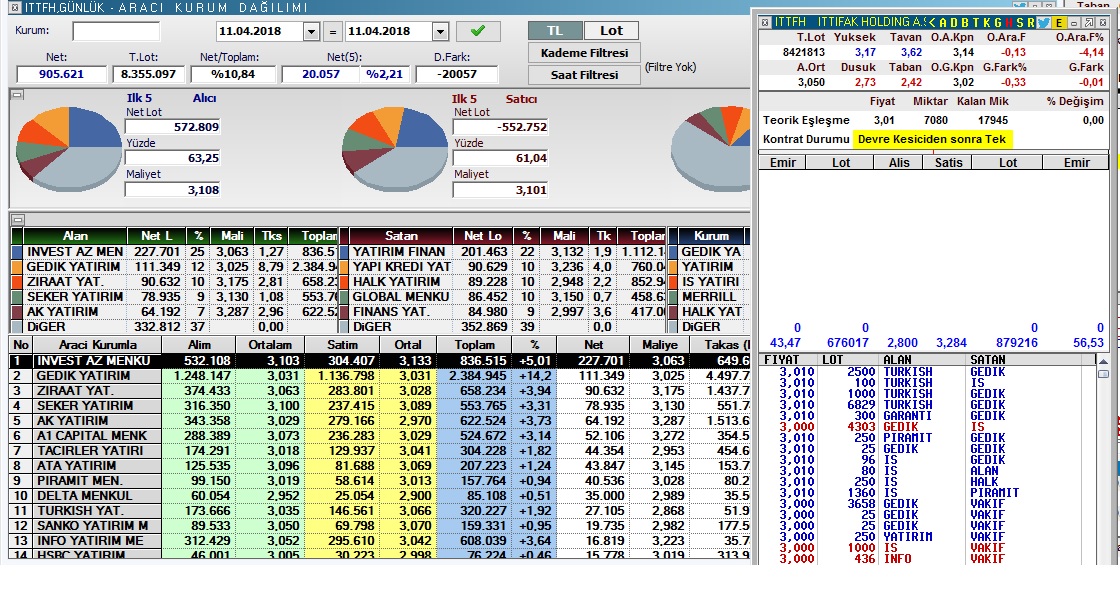1120x614 pixels.
Task: Click the Twitter bird icon in ITTFH window
Action: [1043, 23]
